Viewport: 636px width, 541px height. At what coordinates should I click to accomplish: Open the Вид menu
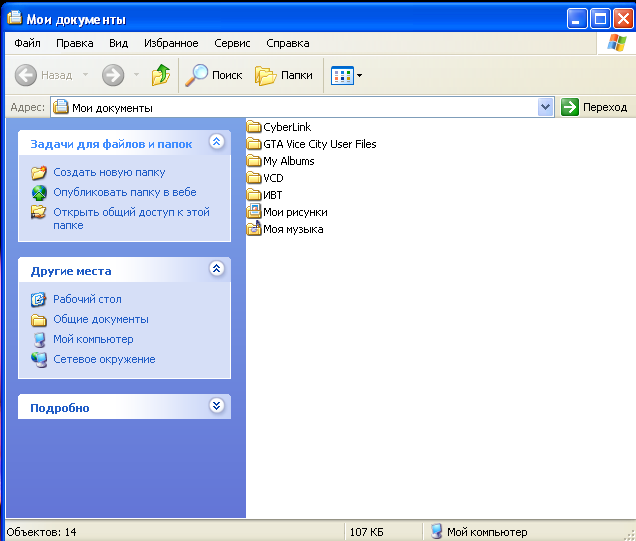118,43
